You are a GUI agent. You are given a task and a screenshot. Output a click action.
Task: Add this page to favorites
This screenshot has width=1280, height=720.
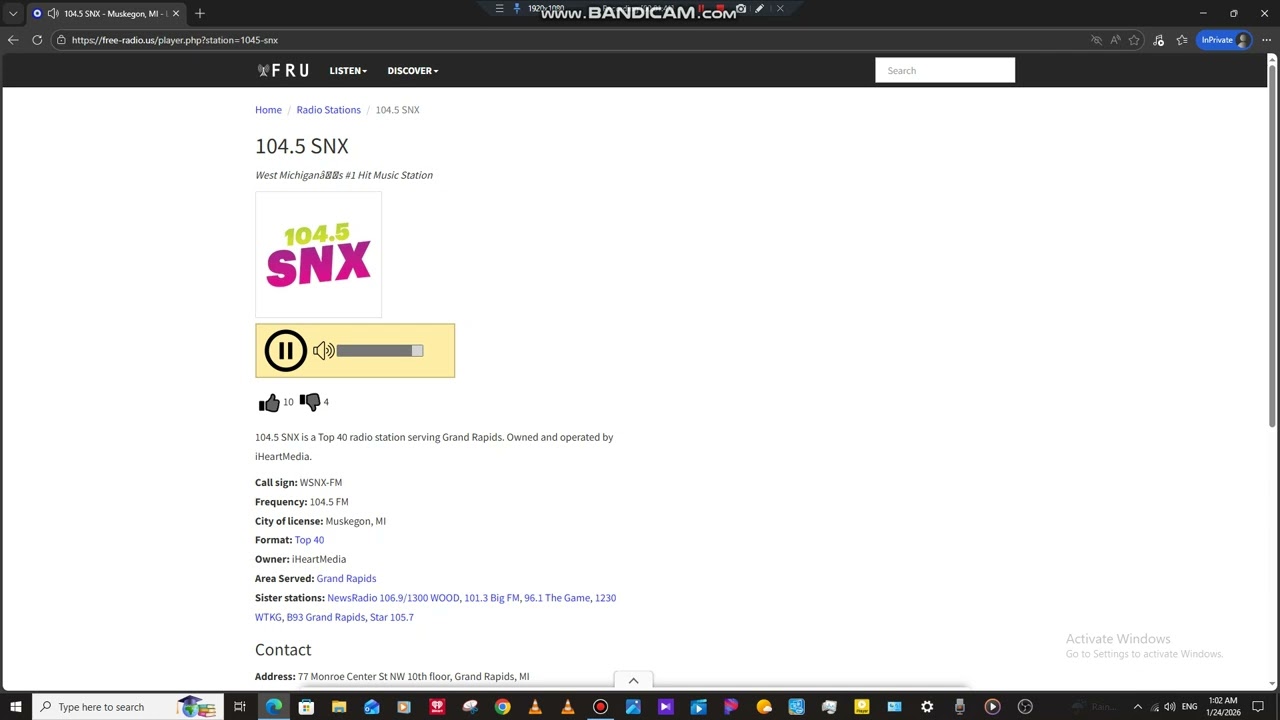(x=1134, y=40)
